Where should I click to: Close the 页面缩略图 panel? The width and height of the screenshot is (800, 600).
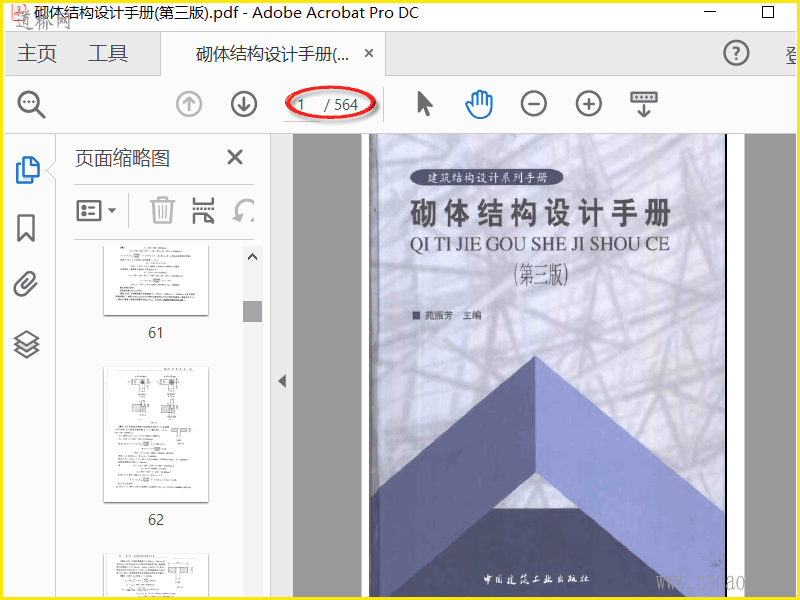(235, 157)
